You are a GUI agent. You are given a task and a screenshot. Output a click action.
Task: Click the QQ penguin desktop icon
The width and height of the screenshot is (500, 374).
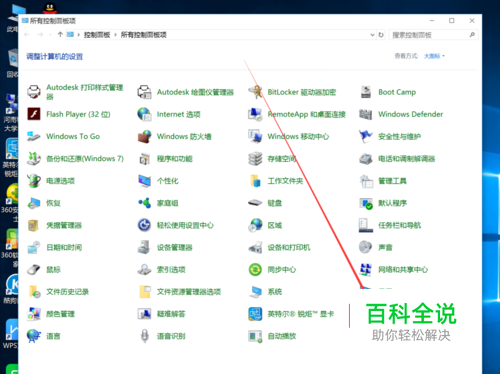(50, 8)
